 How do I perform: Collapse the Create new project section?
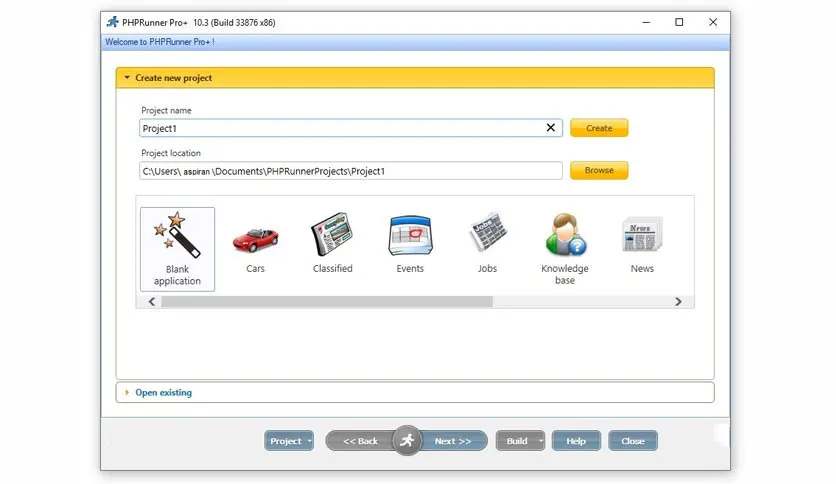(415, 78)
